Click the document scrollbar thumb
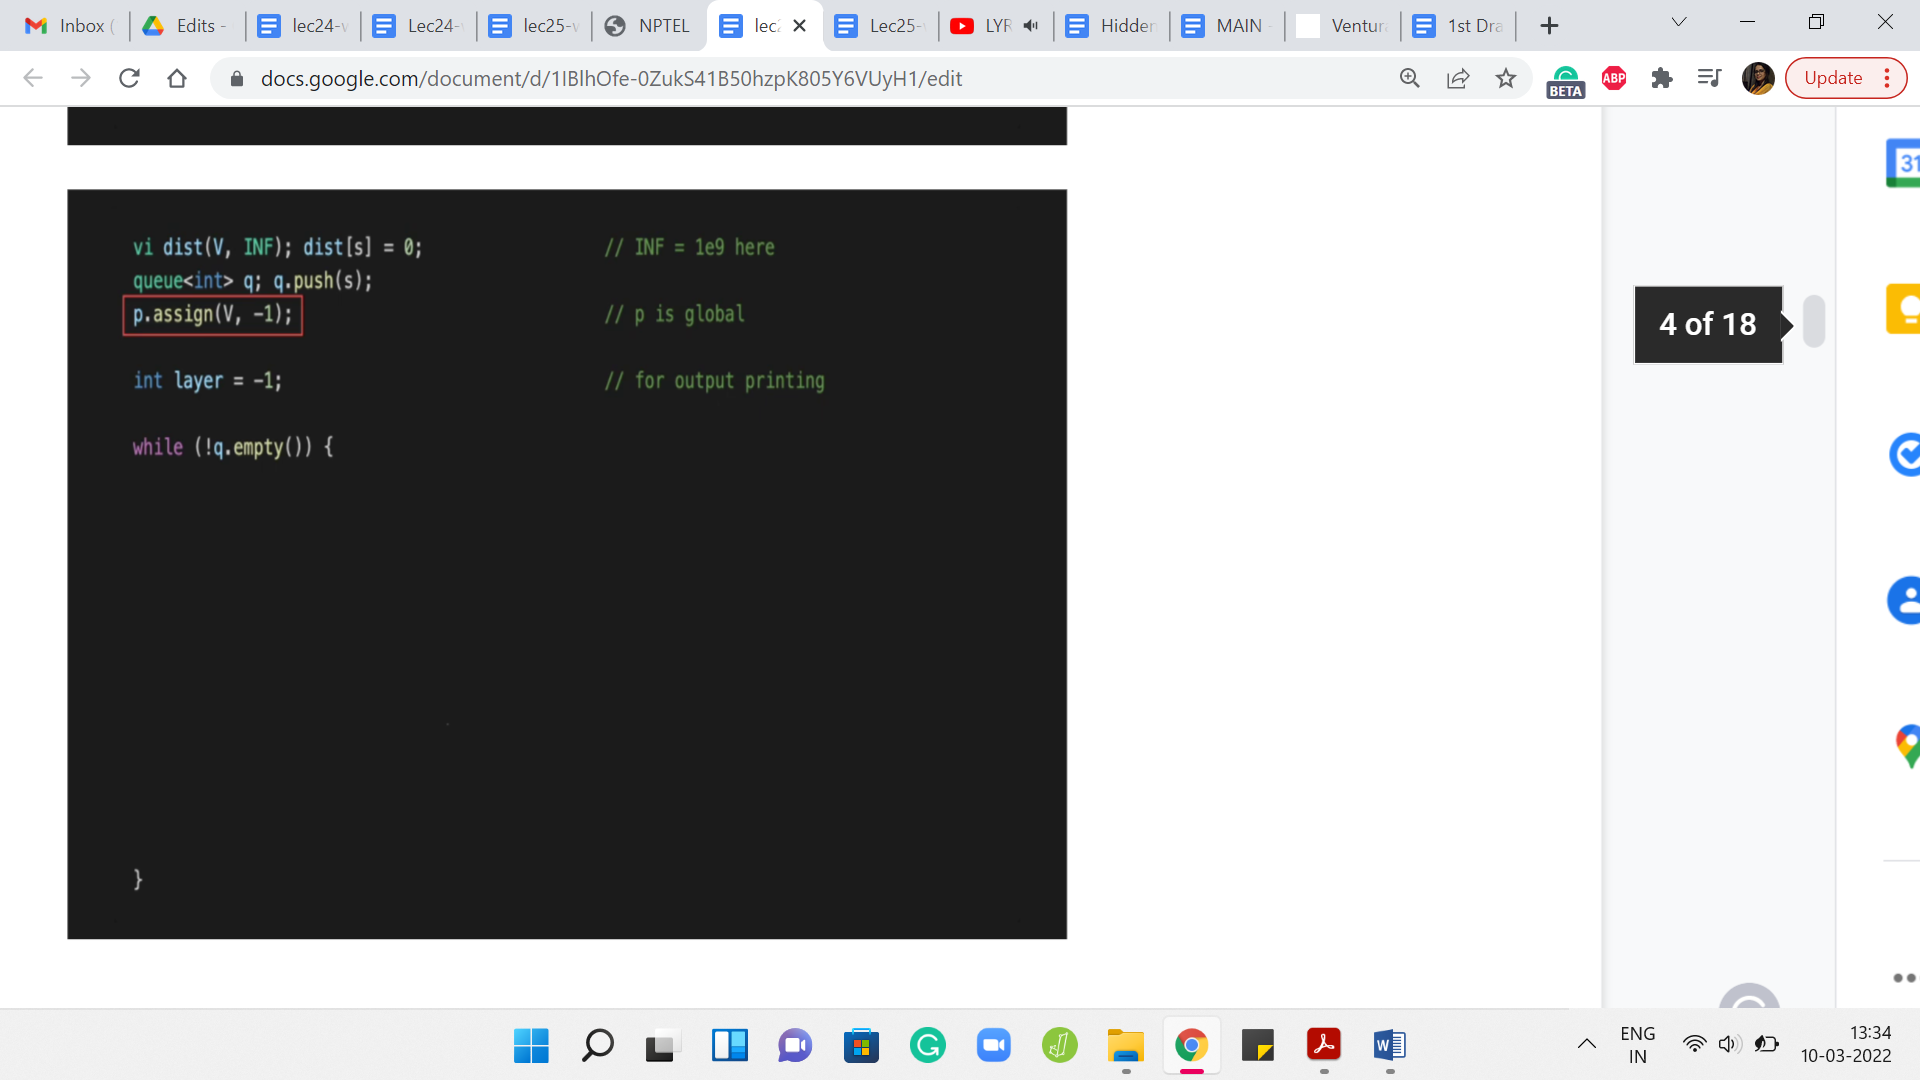The width and height of the screenshot is (1920, 1080). tap(1813, 321)
